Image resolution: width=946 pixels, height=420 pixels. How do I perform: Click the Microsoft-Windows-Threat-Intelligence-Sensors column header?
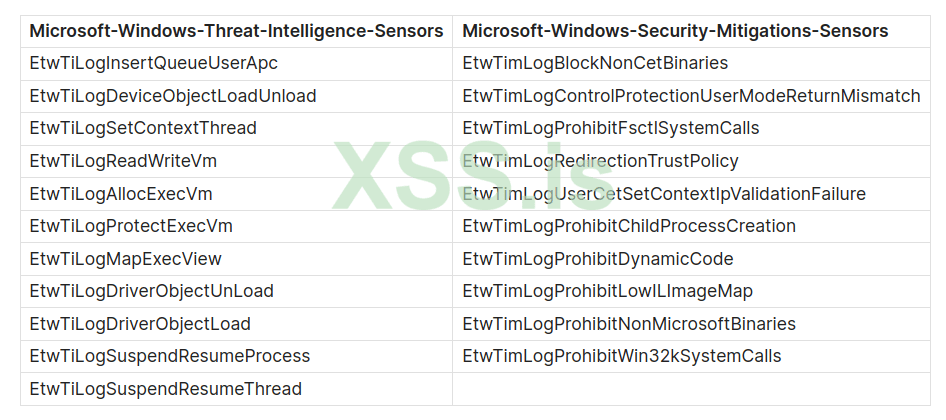pos(236,31)
